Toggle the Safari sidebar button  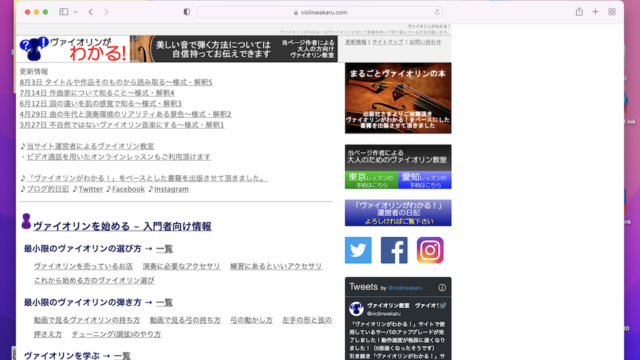[64, 12]
